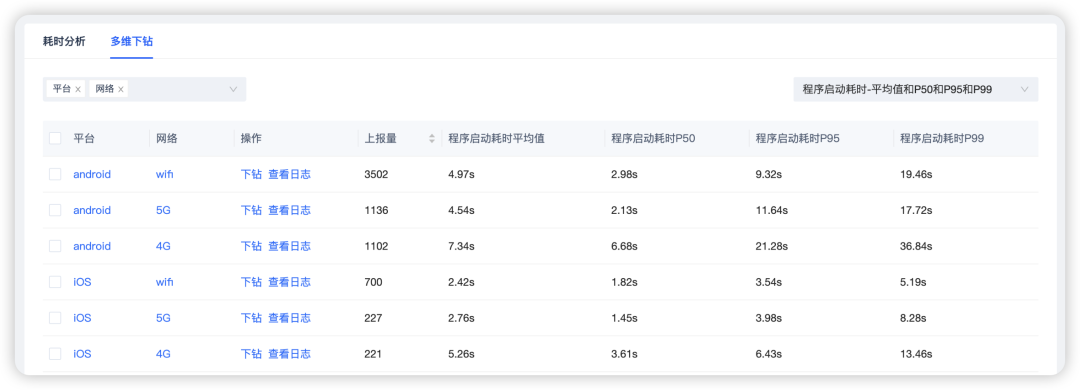This screenshot has height=390, width=1080.
Task: Click the 5G link in 227 row
Action: pos(163,318)
